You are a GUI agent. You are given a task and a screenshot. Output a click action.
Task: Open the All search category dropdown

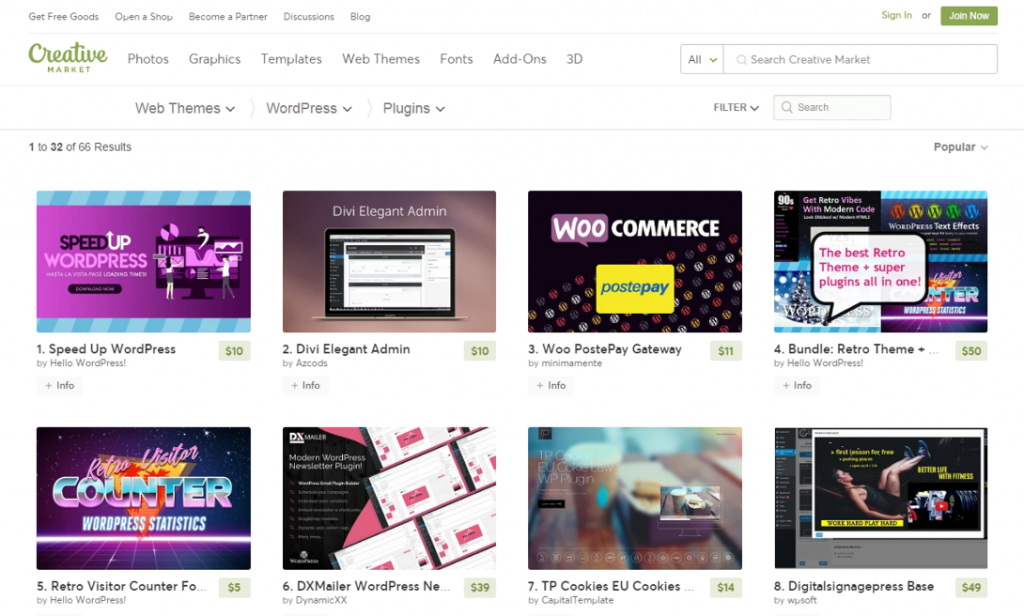702,59
